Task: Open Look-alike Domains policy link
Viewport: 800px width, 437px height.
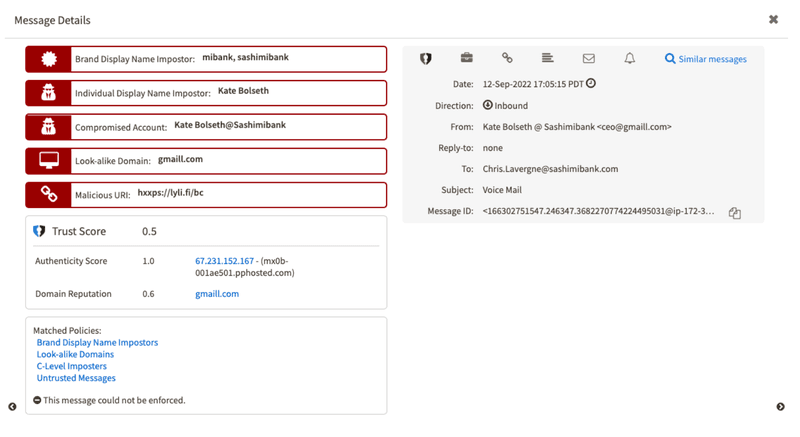Action: tap(75, 354)
